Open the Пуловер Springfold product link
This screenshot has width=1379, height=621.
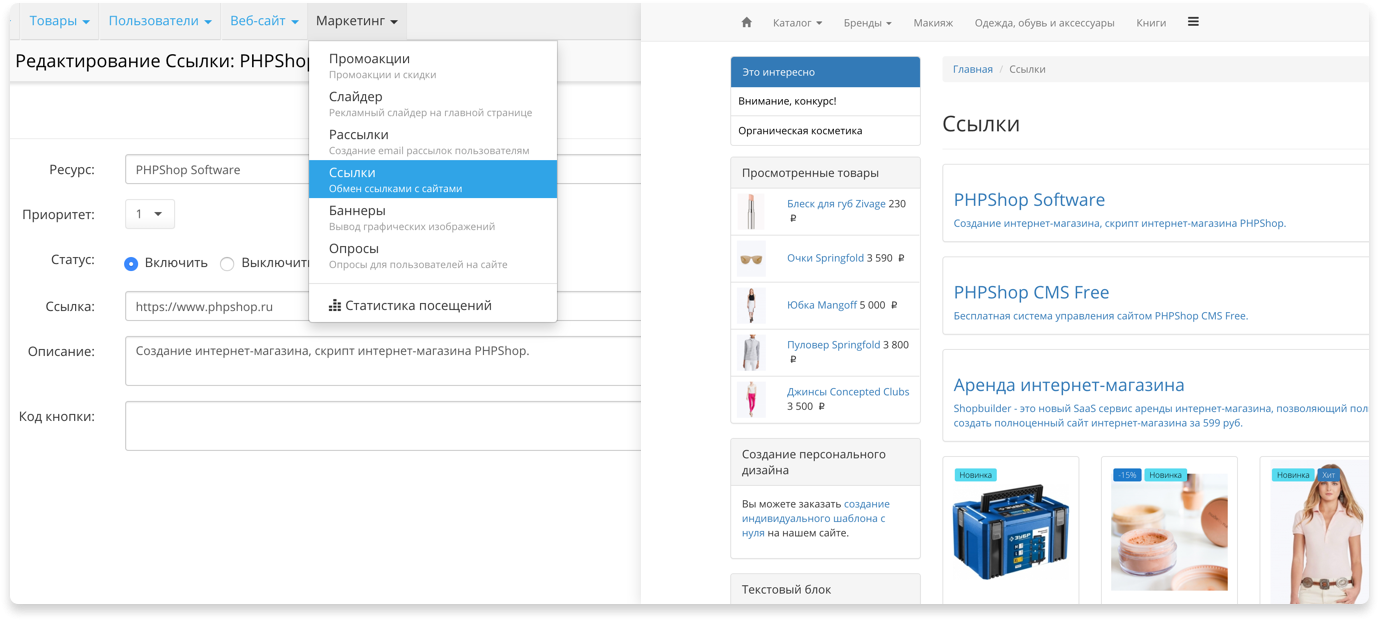tap(833, 344)
